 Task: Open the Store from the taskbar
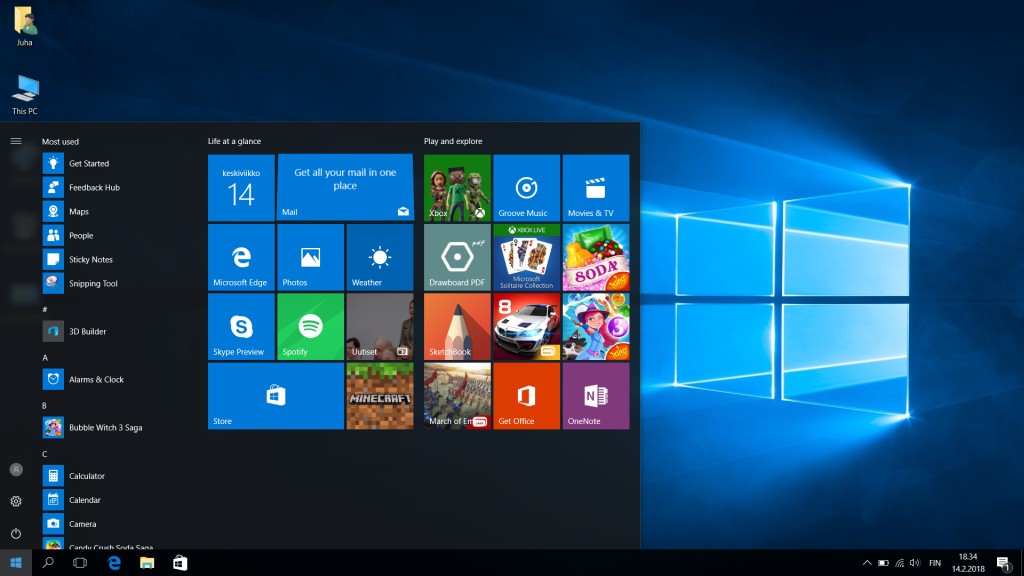tap(180, 563)
